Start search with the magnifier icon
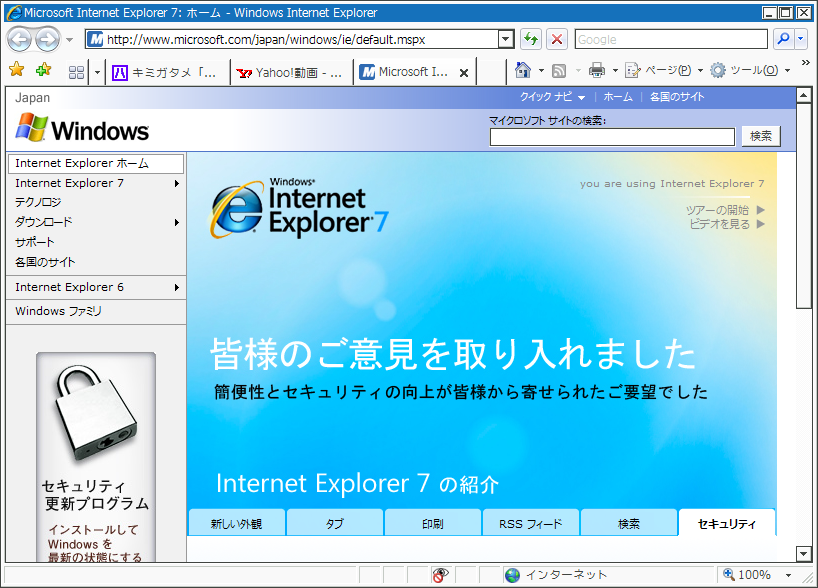 (783, 39)
